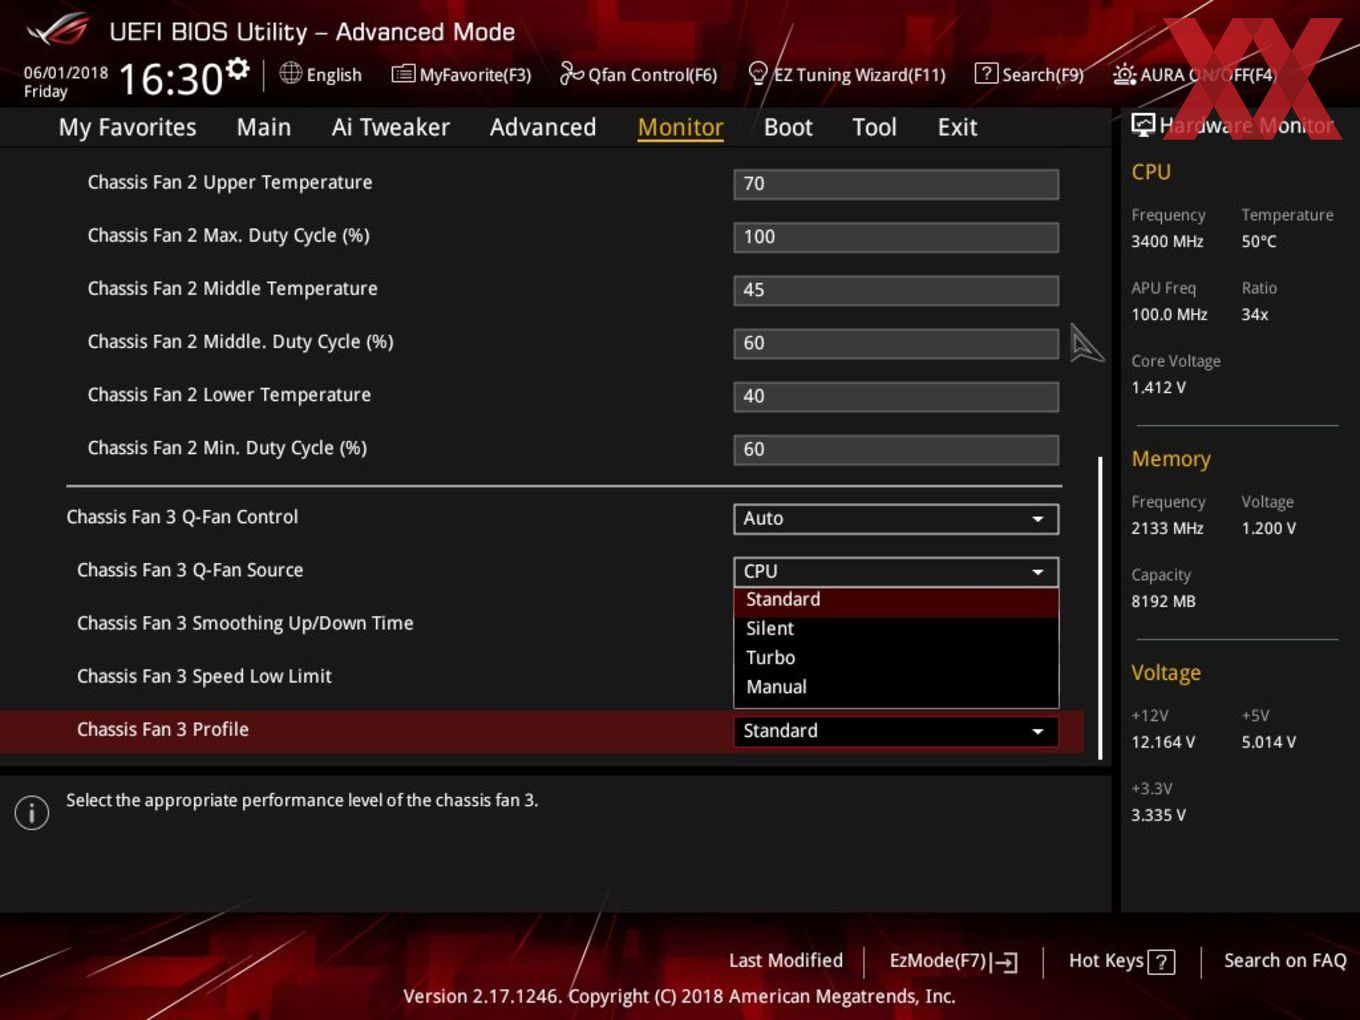Expand Chassis Fan 3 Q-Fan Control dropdown
Viewport: 1360px width, 1020px height.
pos(896,519)
